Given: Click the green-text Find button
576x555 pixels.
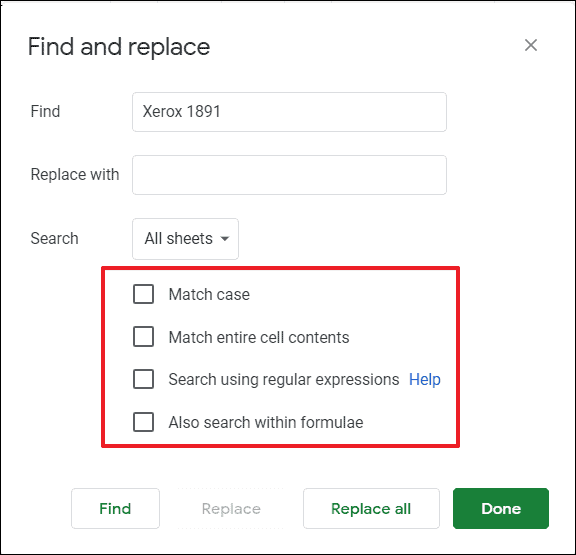Looking at the screenshot, I should [x=115, y=509].
